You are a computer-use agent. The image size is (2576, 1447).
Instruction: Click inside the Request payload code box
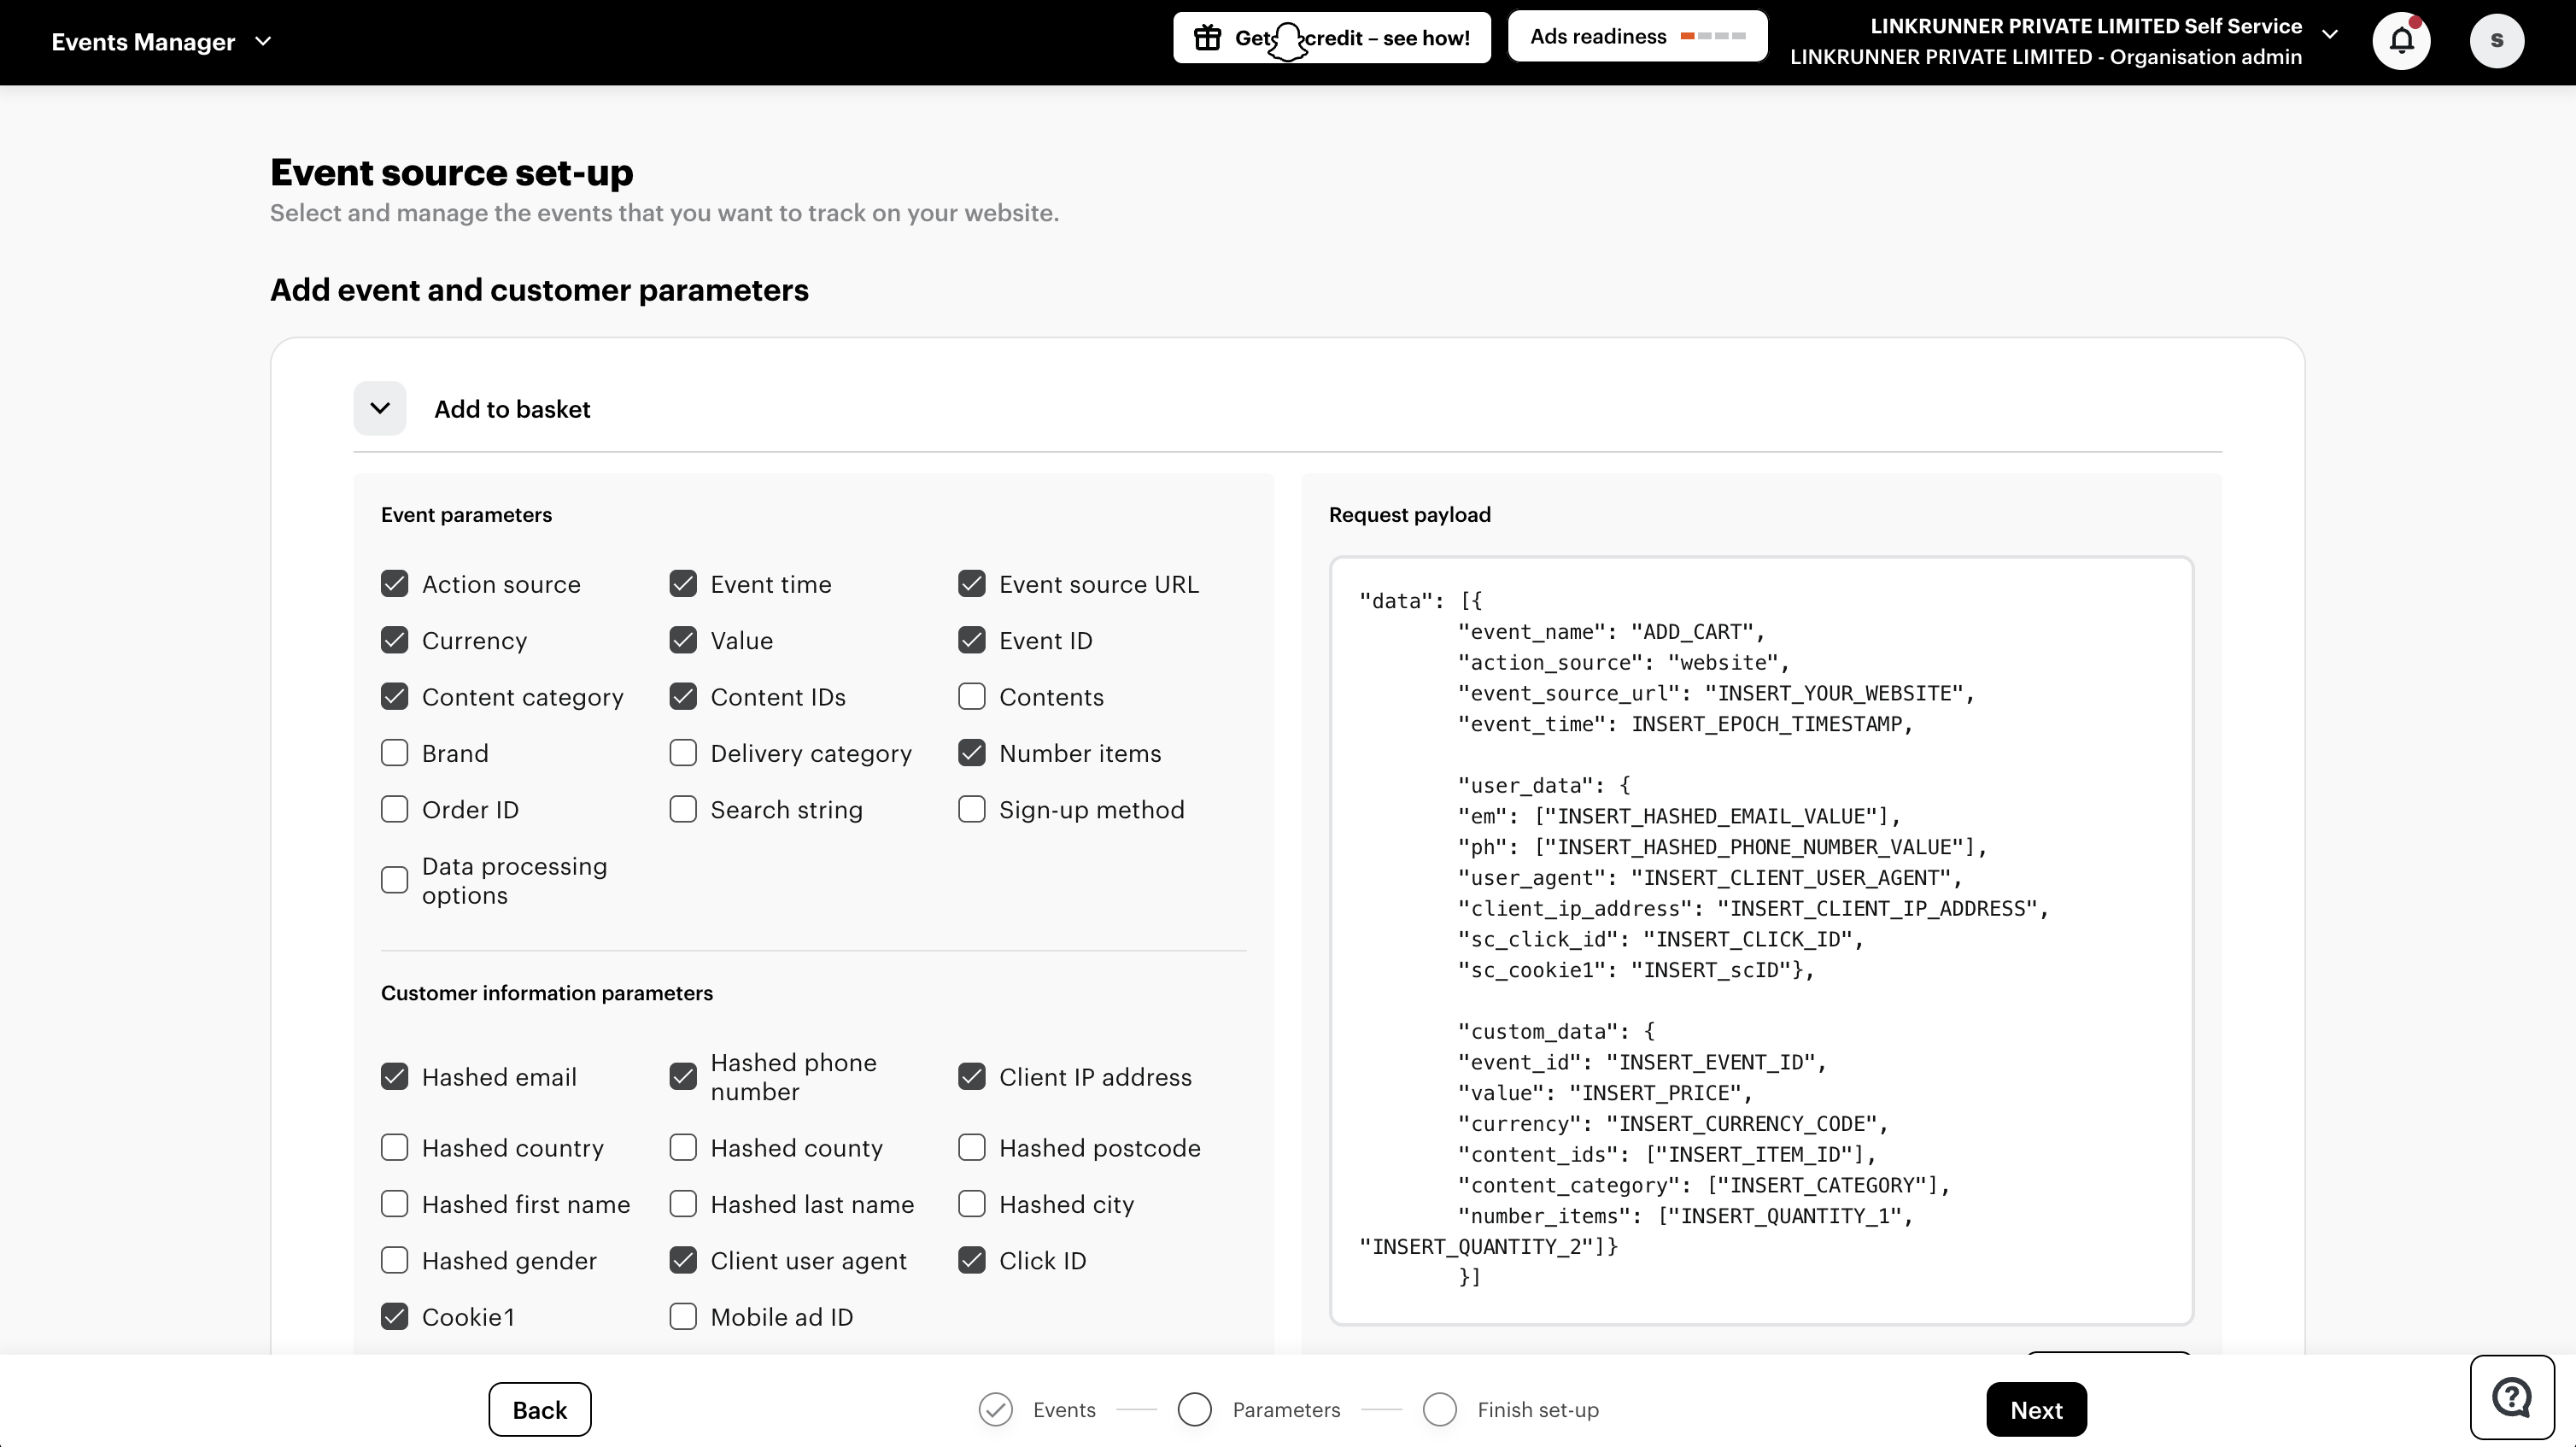(1760, 940)
